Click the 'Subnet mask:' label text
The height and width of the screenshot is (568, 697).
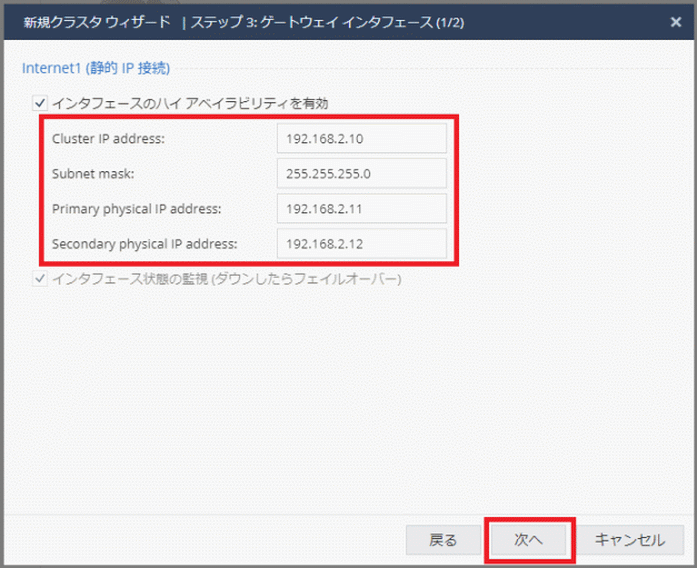point(91,173)
